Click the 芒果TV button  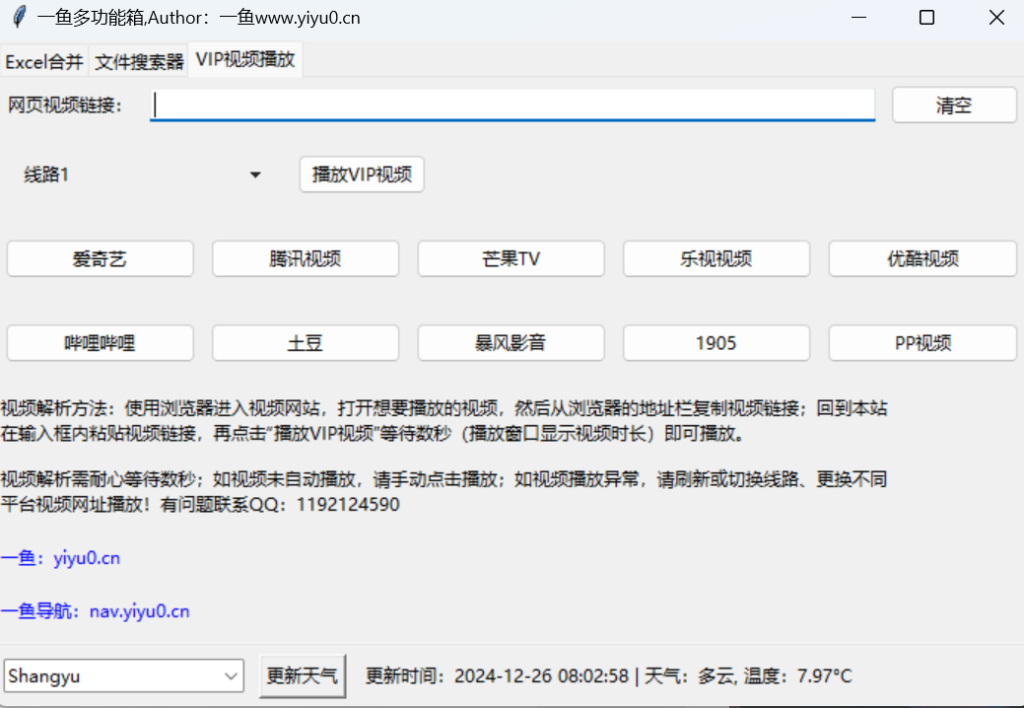point(511,259)
